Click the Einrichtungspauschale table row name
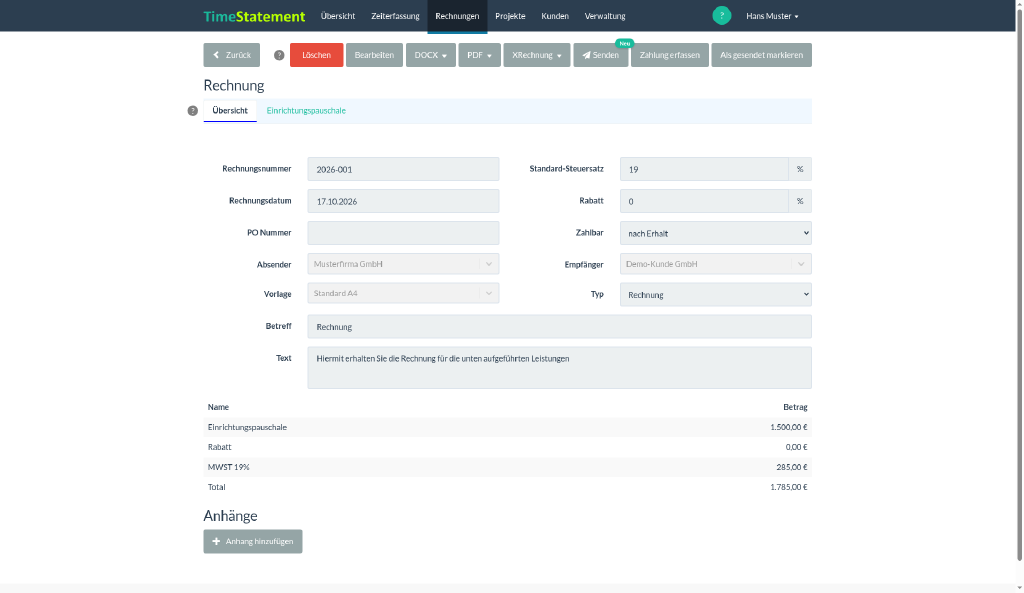The width and height of the screenshot is (1024, 593). [248, 427]
